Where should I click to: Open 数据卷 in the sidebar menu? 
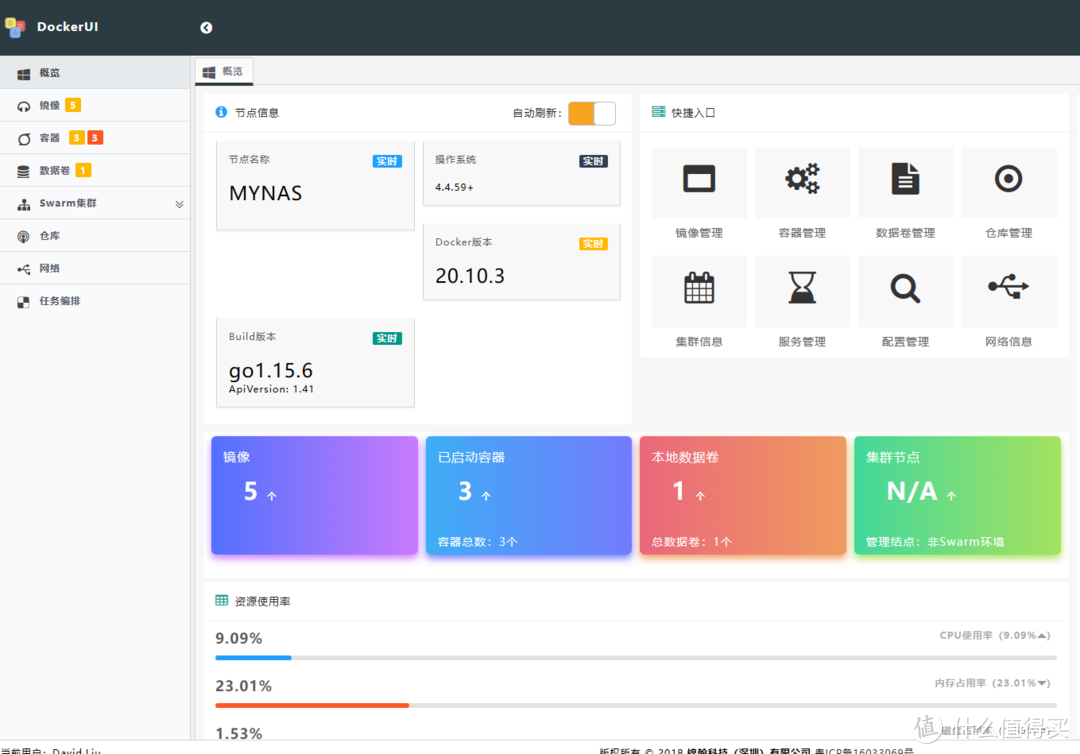(95, 170)
